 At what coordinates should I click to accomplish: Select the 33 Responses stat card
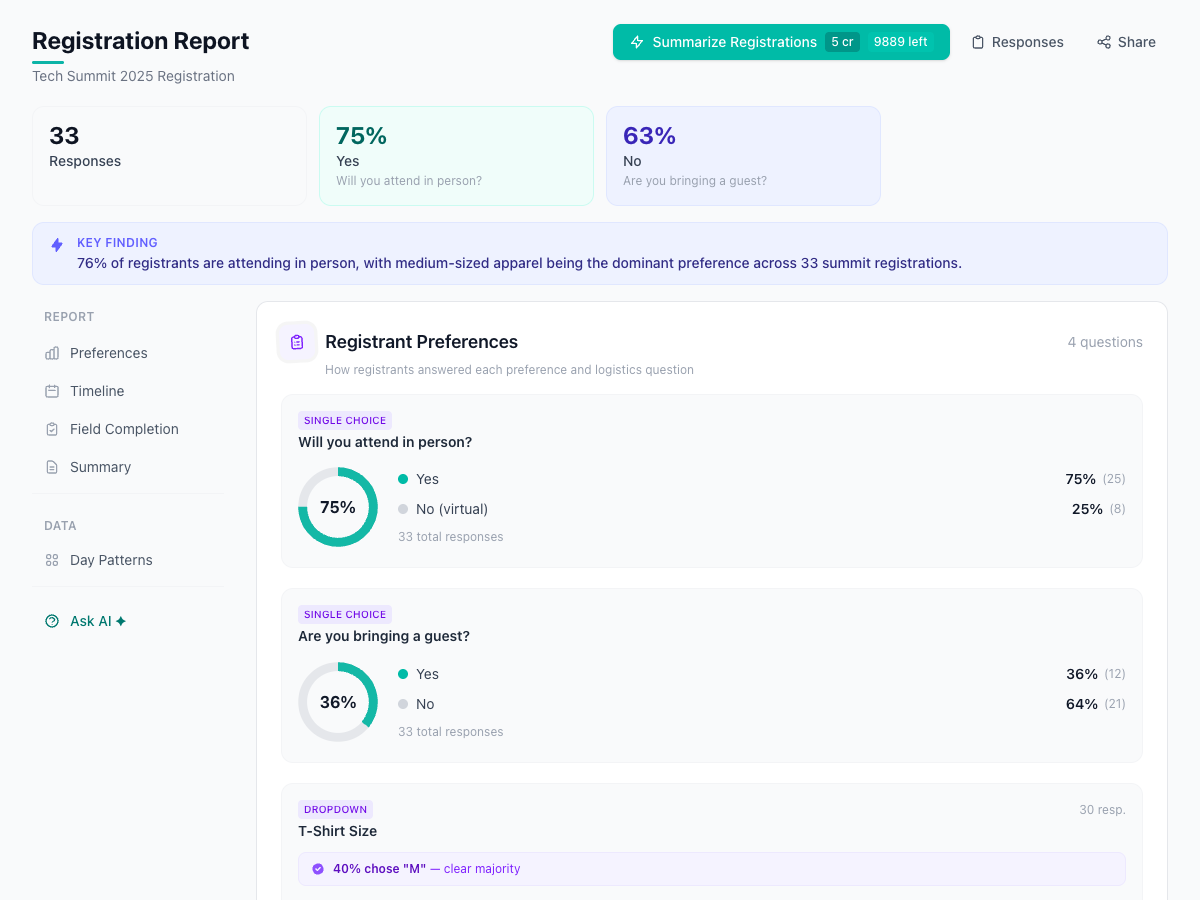click(169, 155)
